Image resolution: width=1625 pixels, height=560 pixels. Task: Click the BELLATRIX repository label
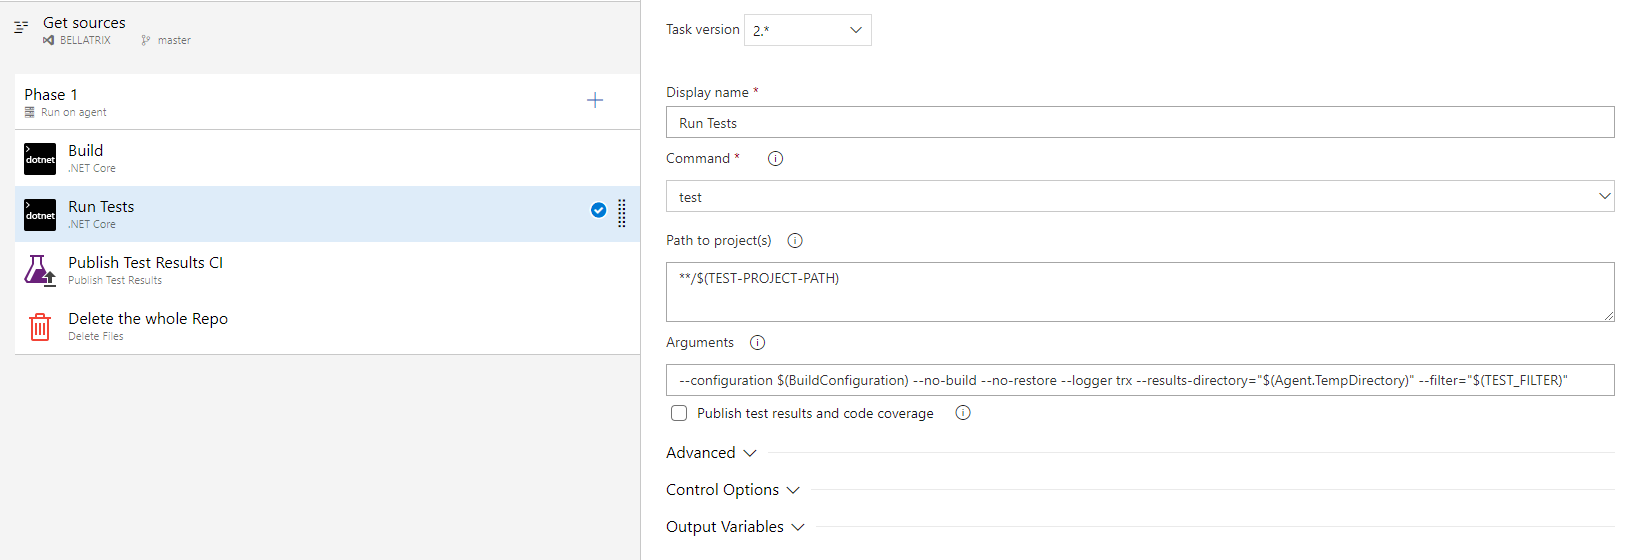(85, 40)
